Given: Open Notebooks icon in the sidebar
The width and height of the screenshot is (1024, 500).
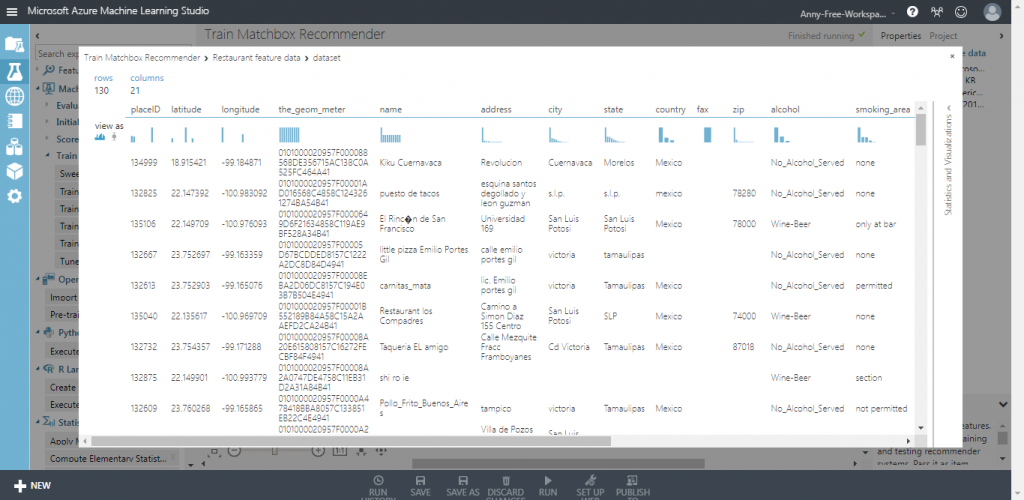Looking at the screenshot, I should coord(14,121).
